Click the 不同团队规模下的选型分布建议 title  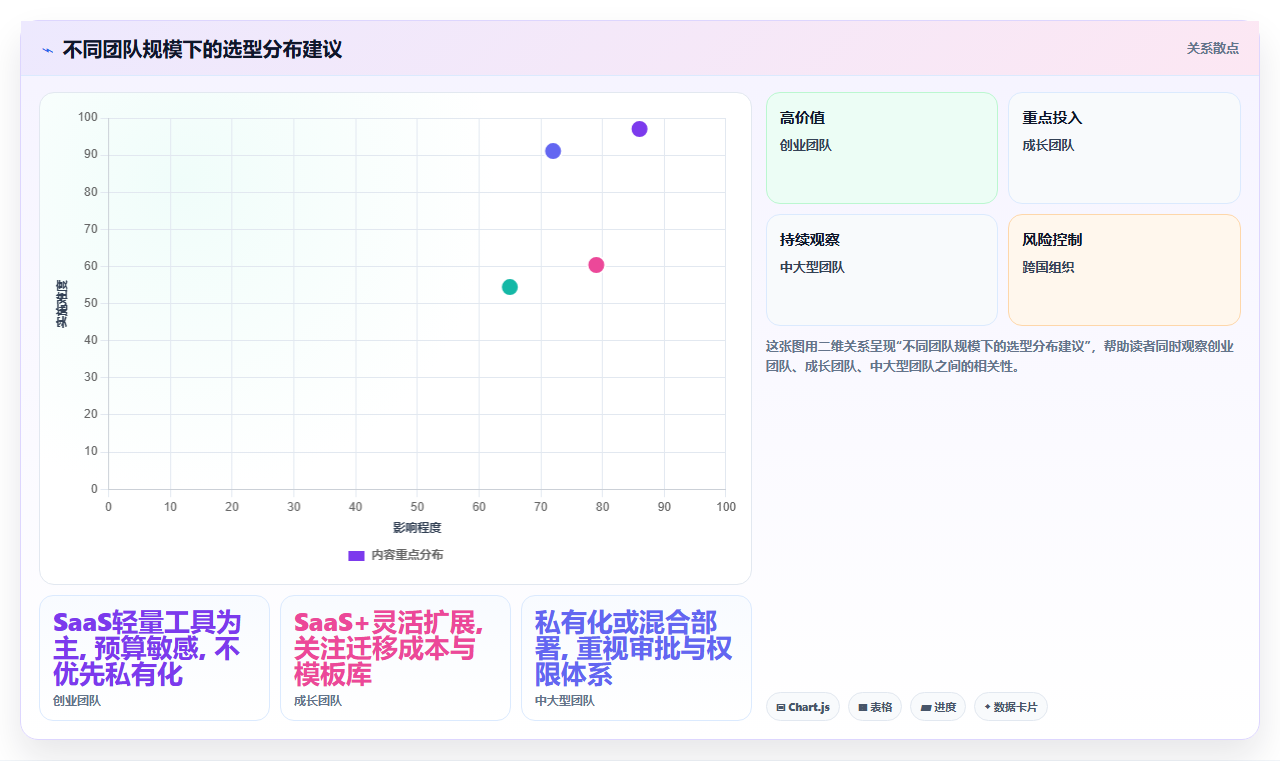pyautogui.click(x=202, y=49)
